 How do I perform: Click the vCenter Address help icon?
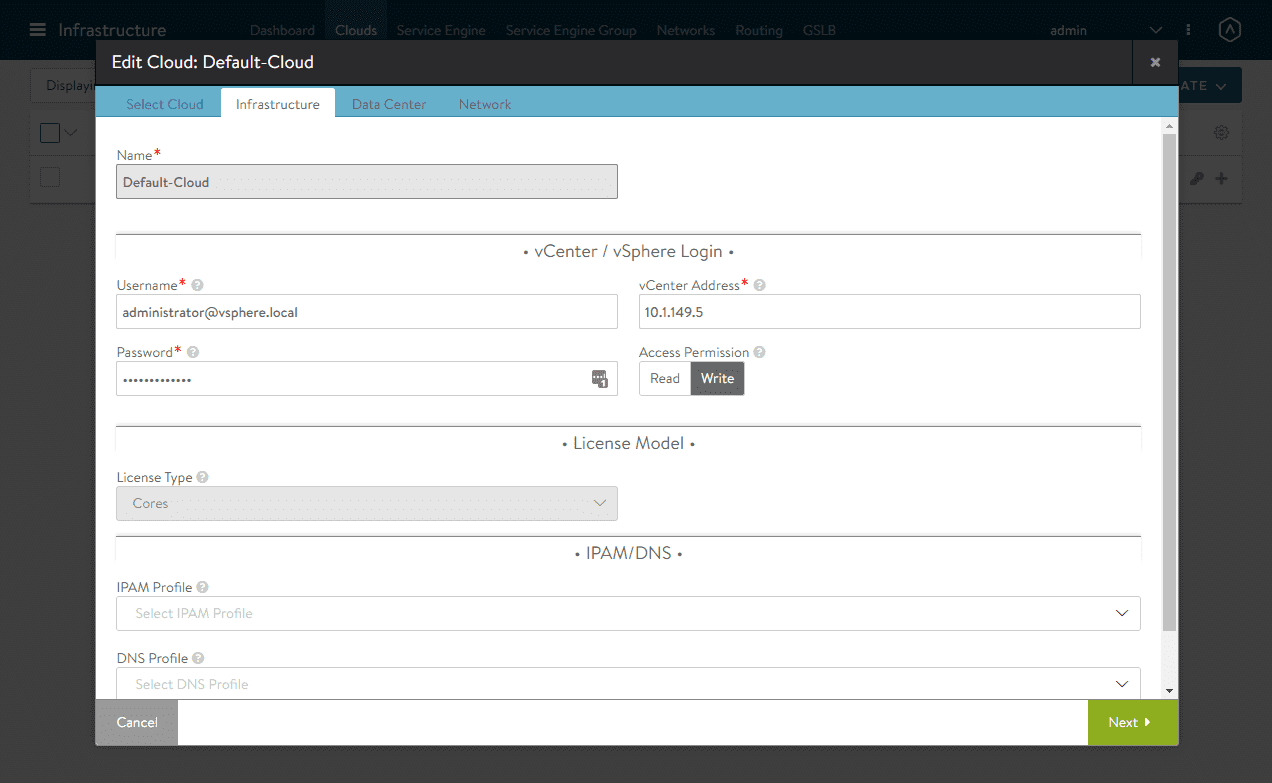[760, 286]
